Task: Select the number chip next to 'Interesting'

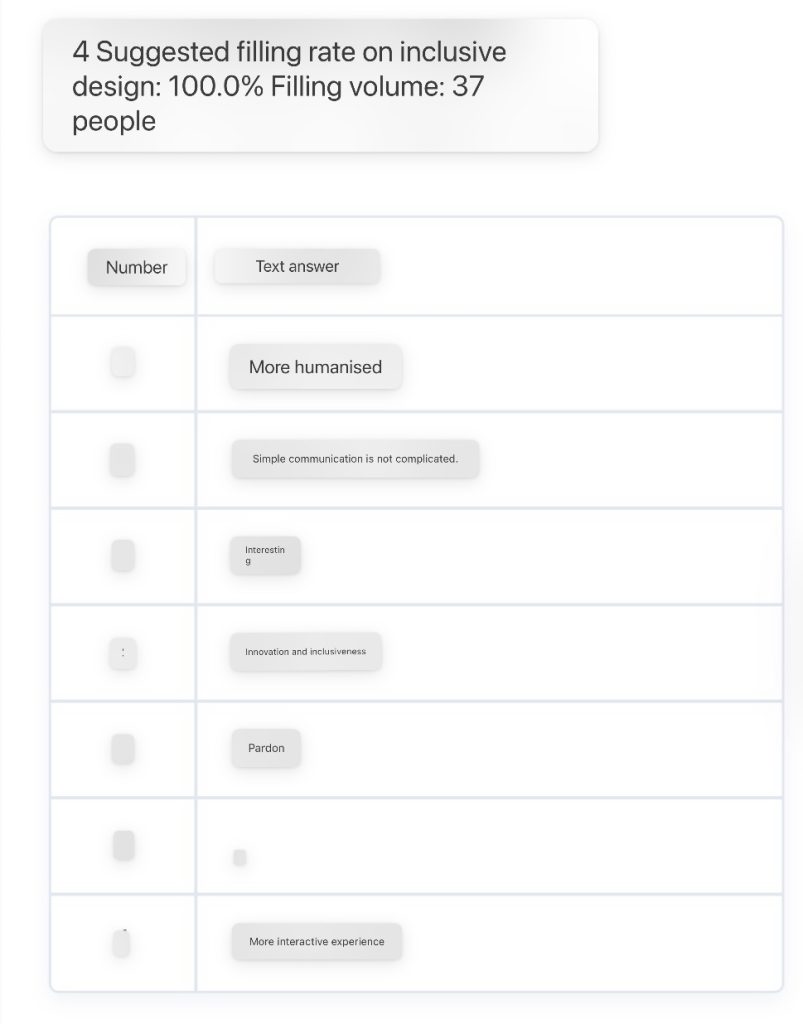Action: click(x=123, y=556)
